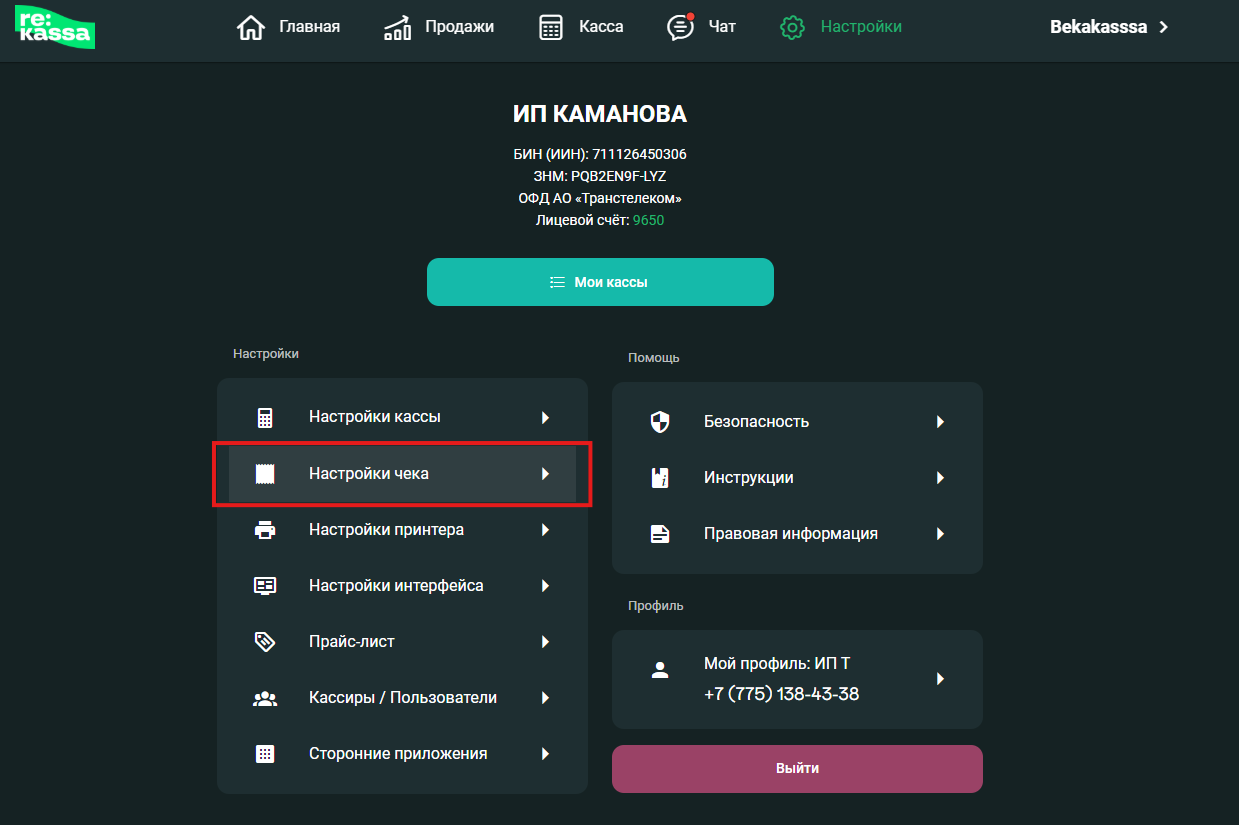Open the Инструкции help item
The height and width of the screenshot is (825, 1239).
coord(797,478)
